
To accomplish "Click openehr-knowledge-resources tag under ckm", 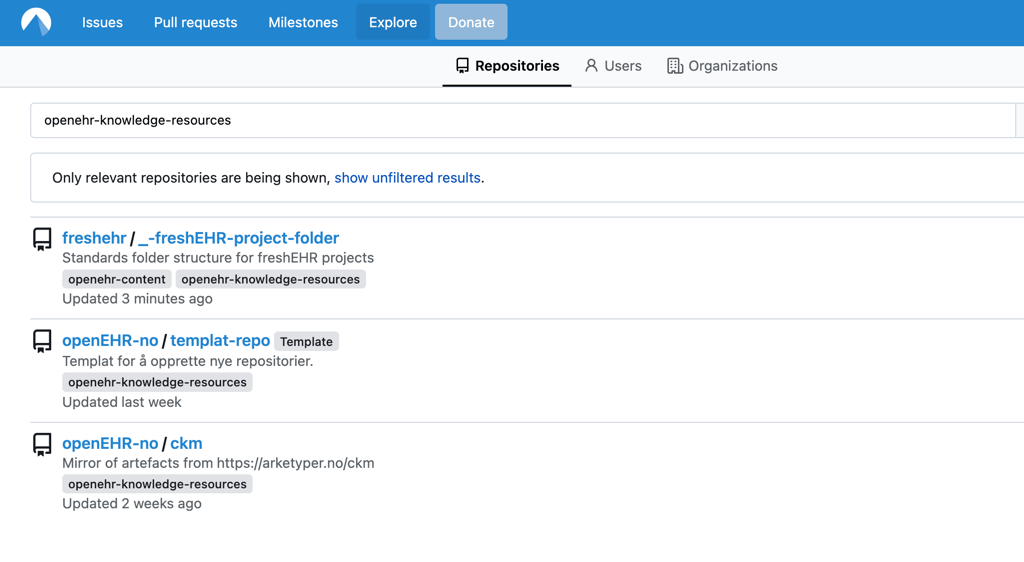I will click(x=157, y=484).
